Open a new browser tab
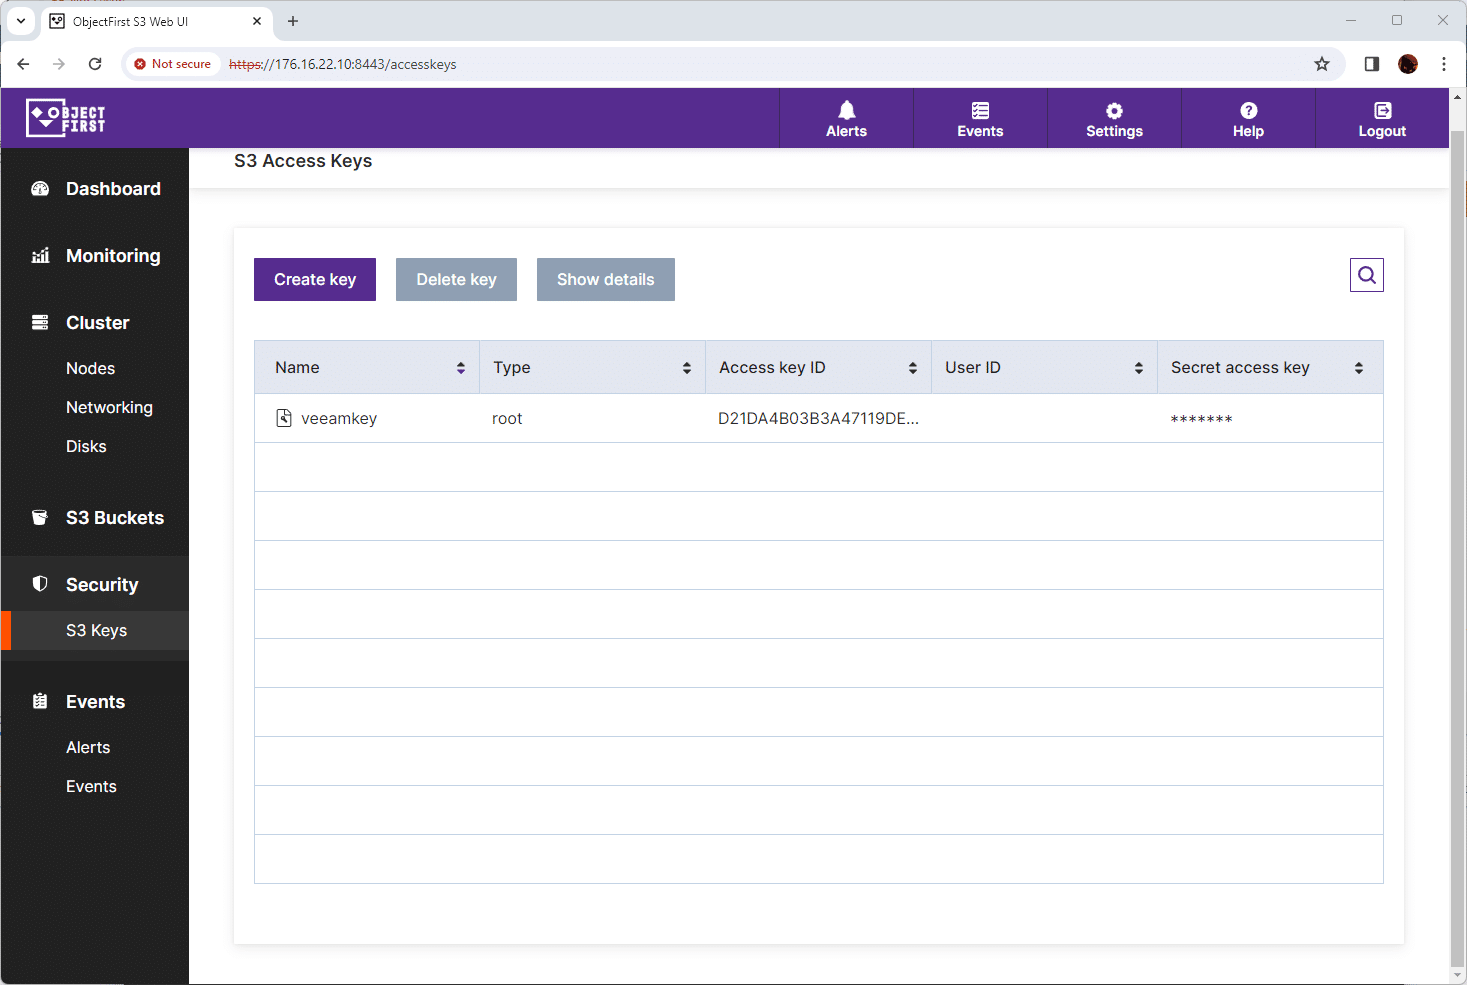The height and width of the screenshot is (985, 1467). (x=293, y=21)
